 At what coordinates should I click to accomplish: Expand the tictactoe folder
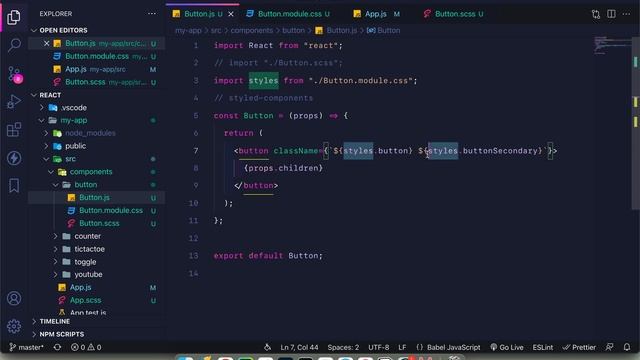coord(89,249)
